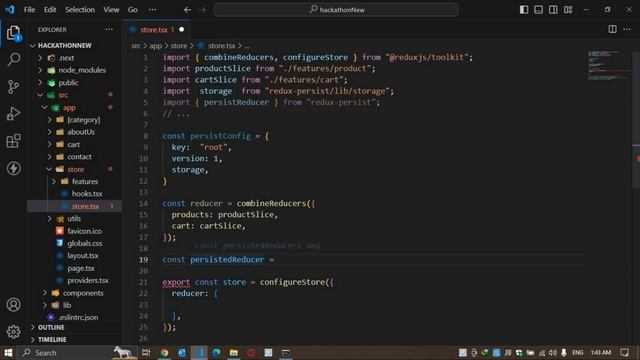Image resolution: width=640 pixels, height=360 pixels.
Task: Open globals.css file
Action: pyautogui.click(x=84, y=243)
